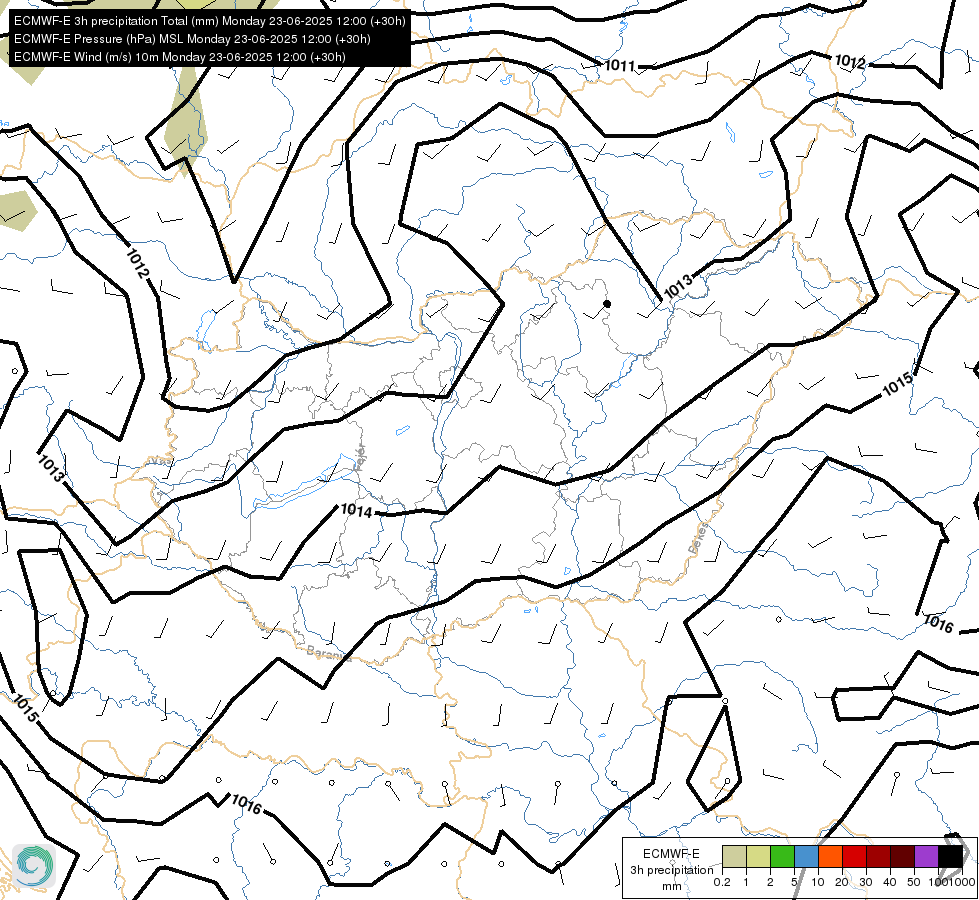The width and height of the screenshot is (979, 900).
Task: Select the maroon 40–50 mm legend swatch
Action: 902,856
